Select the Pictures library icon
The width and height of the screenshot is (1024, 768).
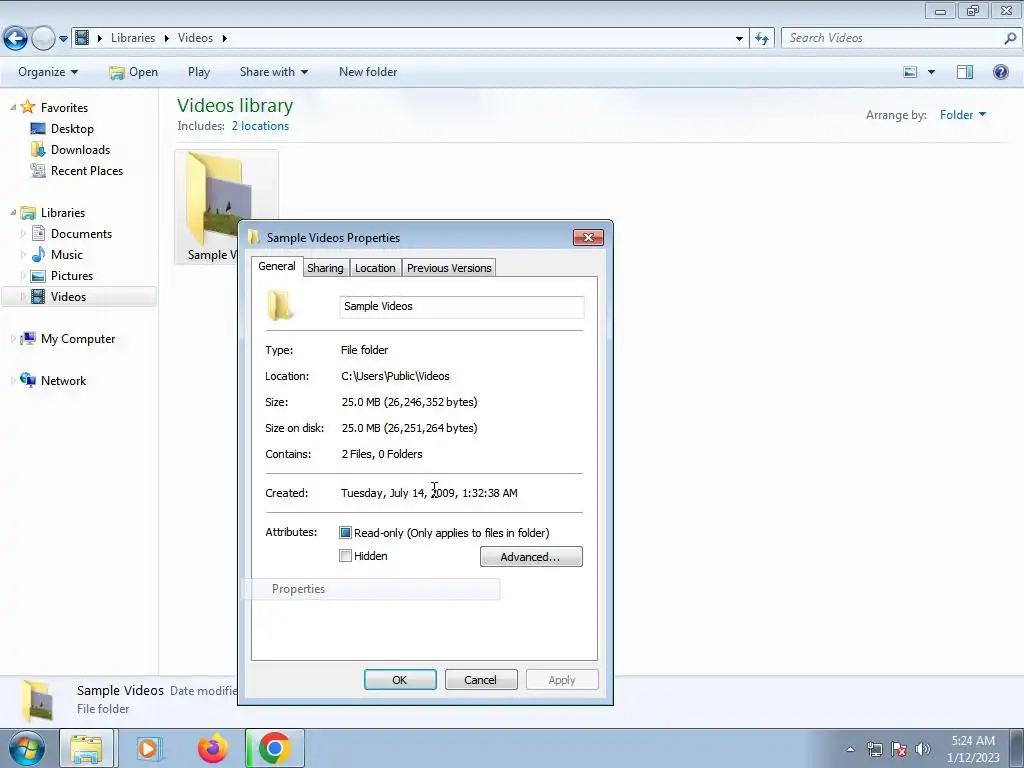pos(39,276)
